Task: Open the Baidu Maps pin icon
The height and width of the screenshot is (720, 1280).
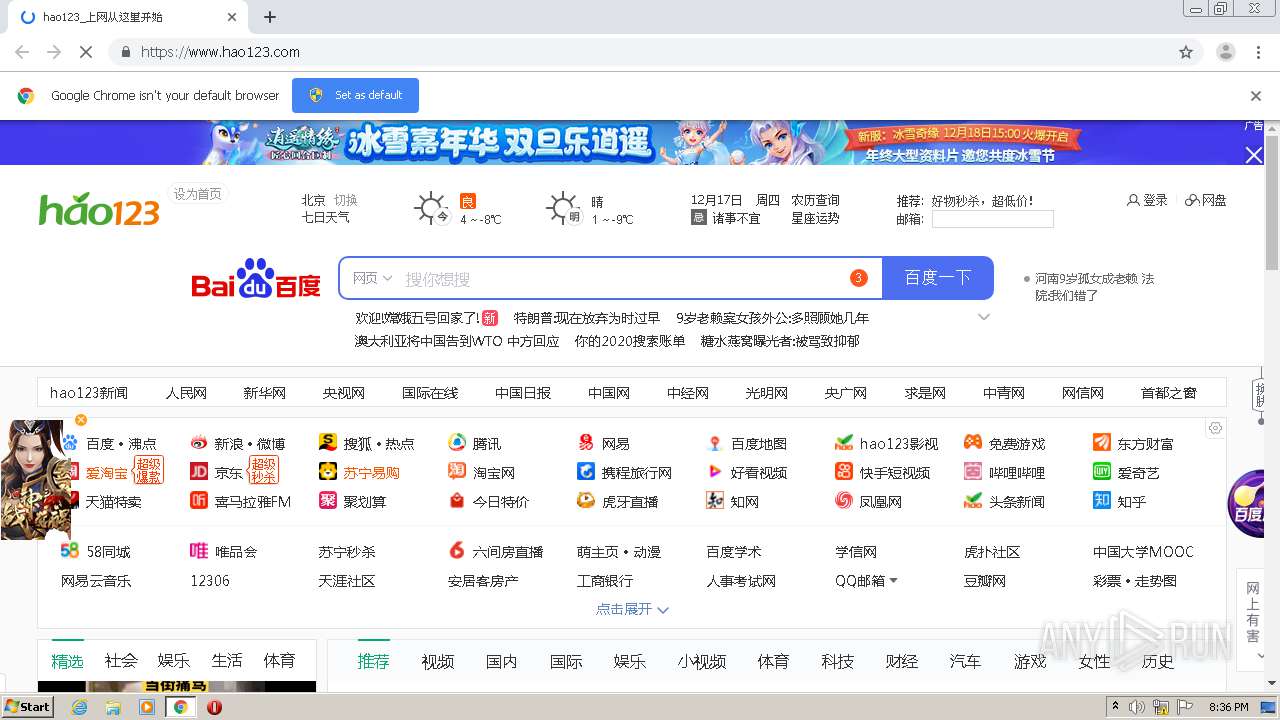Action: click(715, 443)
